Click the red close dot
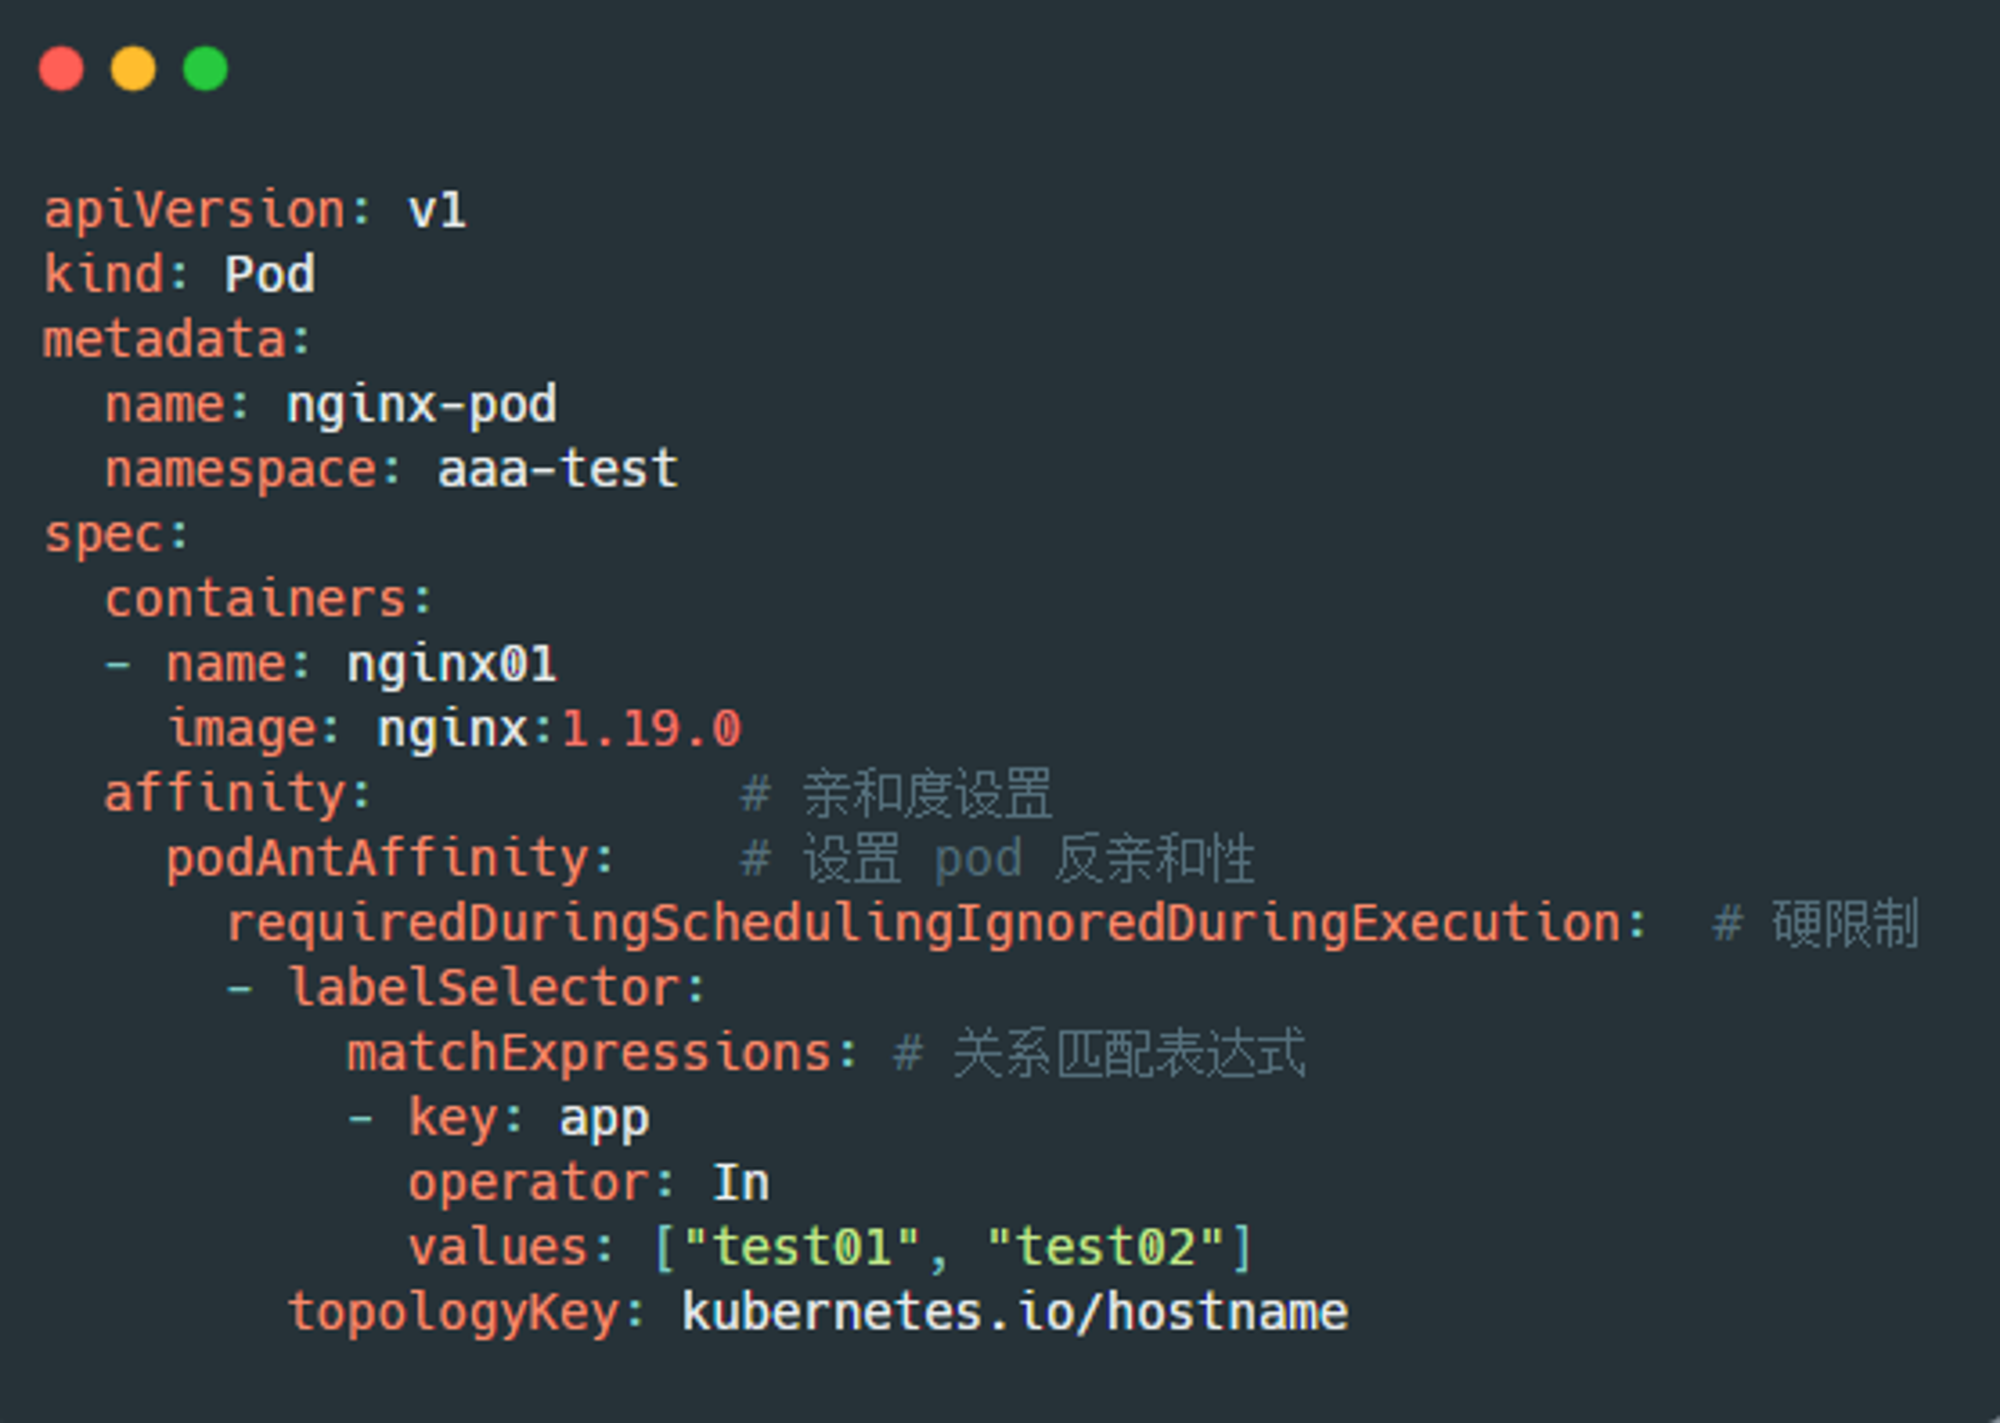Viewport: 2000px width, 1423px height. 61,69
